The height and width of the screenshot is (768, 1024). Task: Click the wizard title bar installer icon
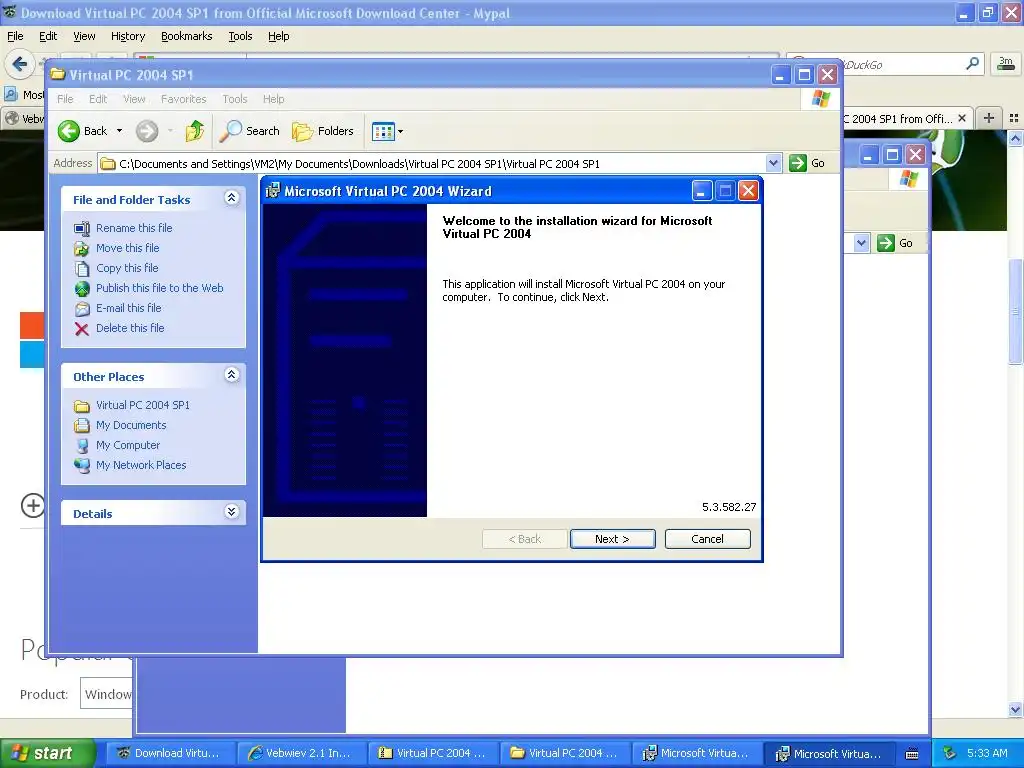272,191
